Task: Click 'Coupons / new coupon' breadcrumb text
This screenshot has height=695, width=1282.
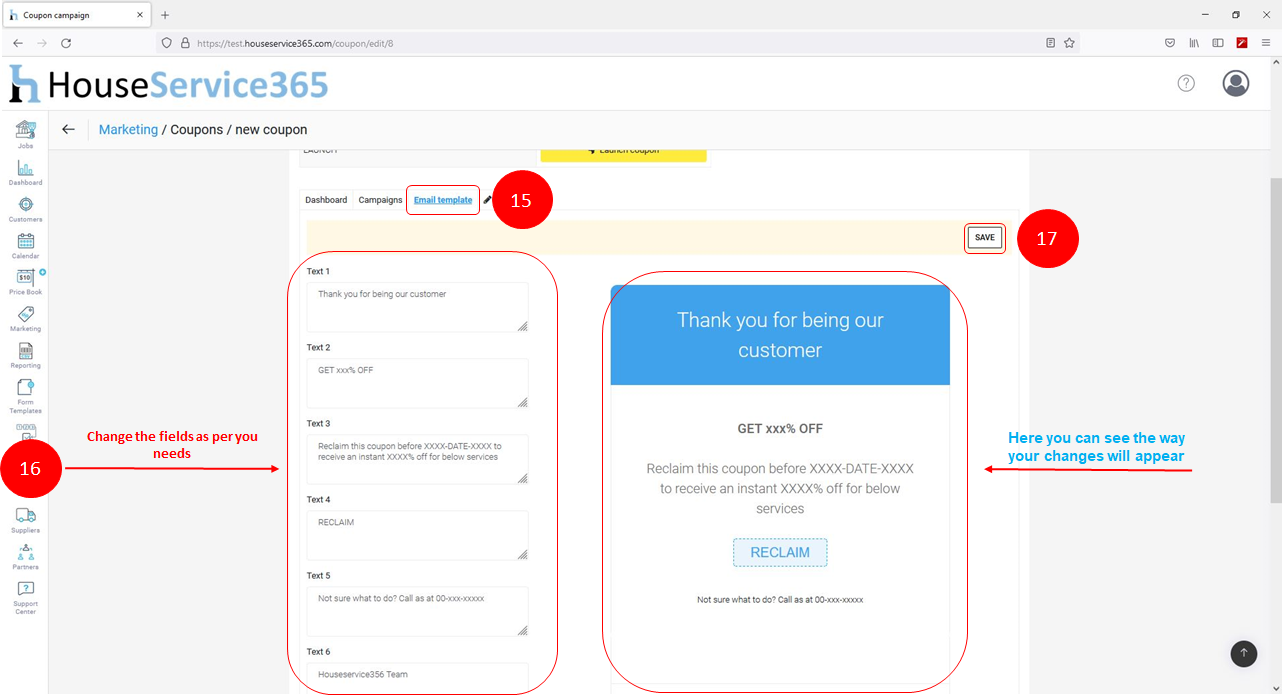Action: (239, 130)
